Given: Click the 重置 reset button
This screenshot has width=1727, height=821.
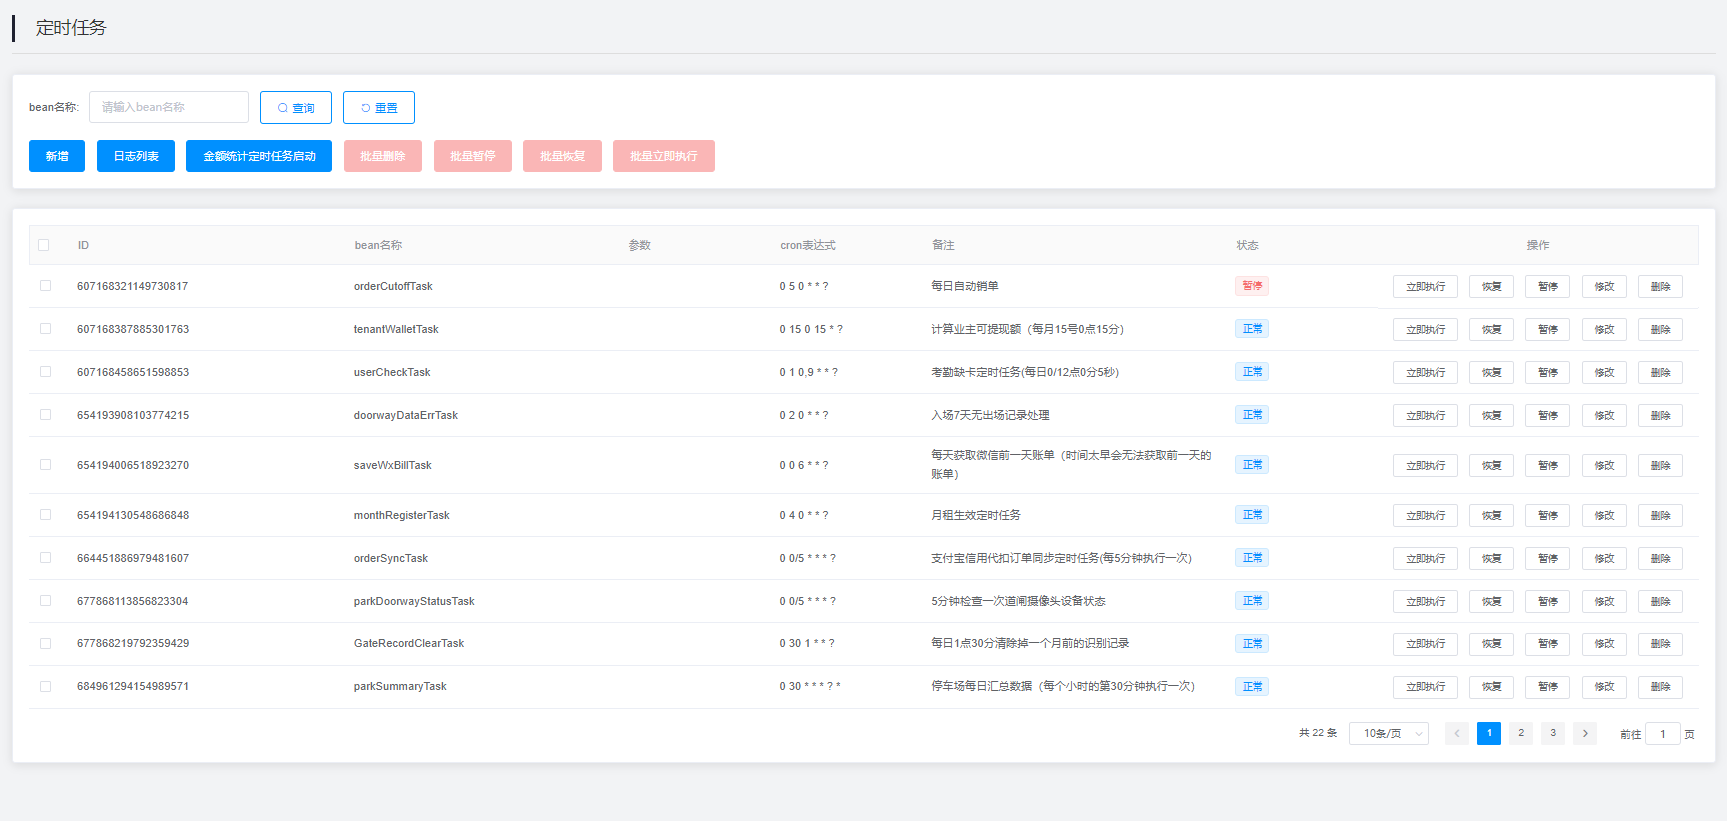Looking at the screenshot, I should 378,108.
